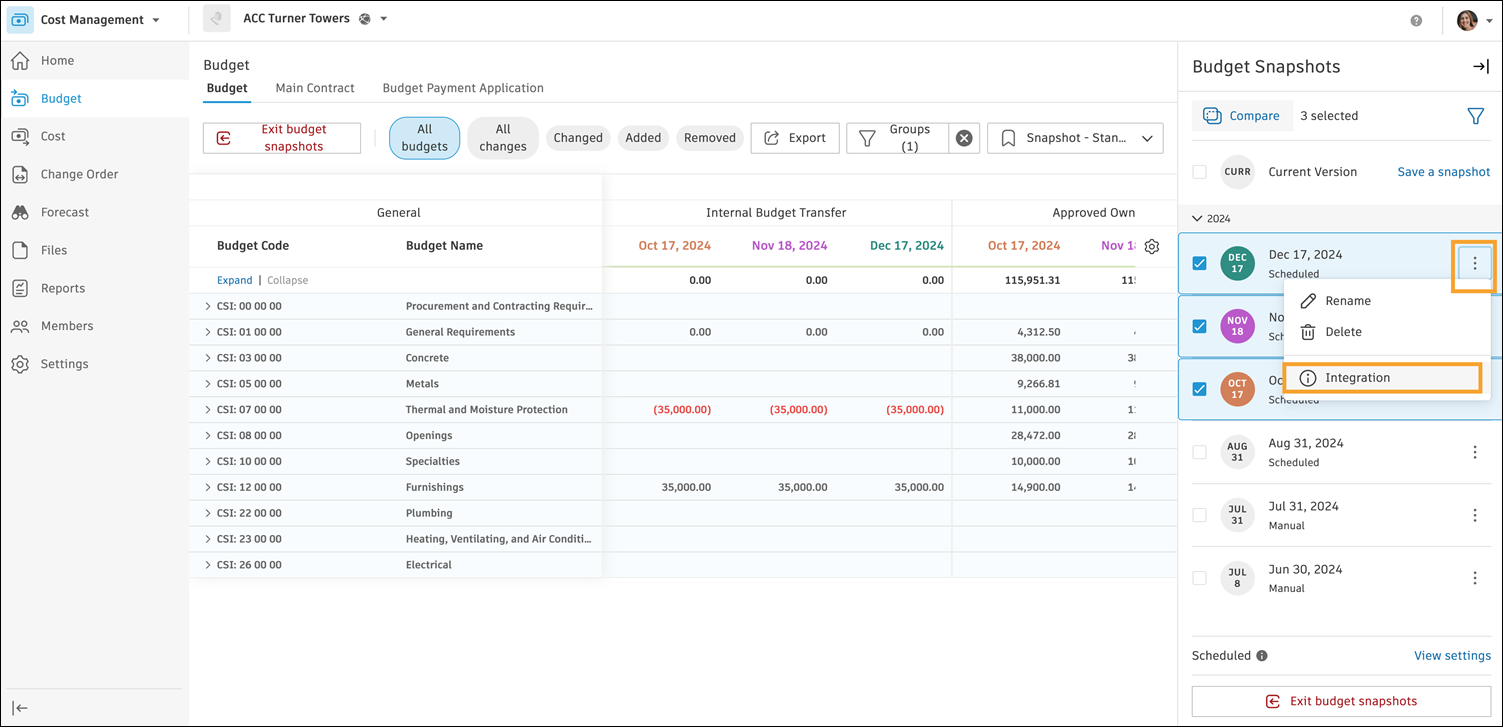The width and height of the screenshot is (1503, 727).
Task: Expand CSI: 26 00 00 Electrical row
Action: 208,565
